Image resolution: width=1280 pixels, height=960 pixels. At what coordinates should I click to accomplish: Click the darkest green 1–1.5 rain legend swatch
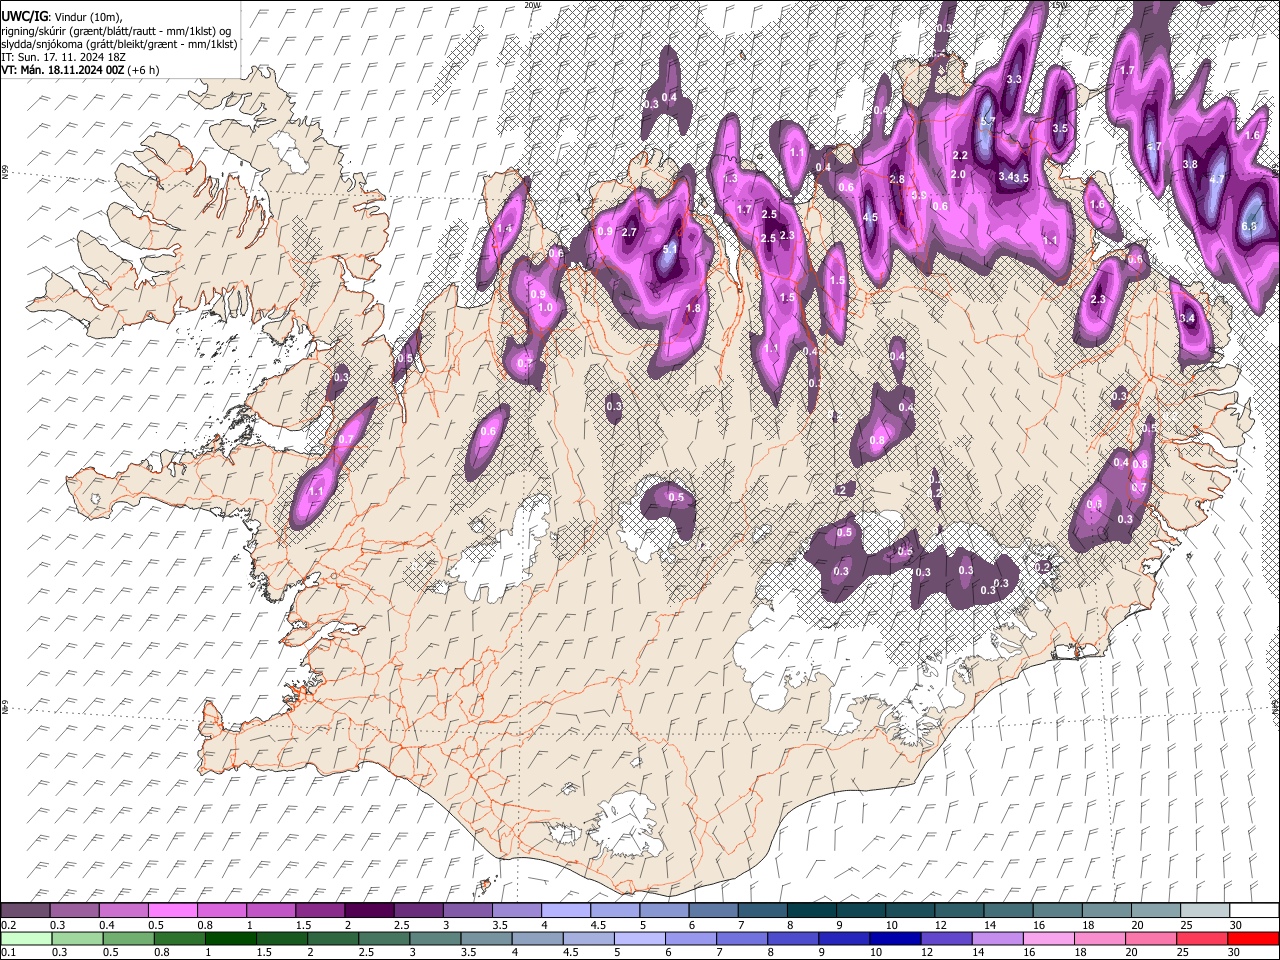[x=232, y=938]
